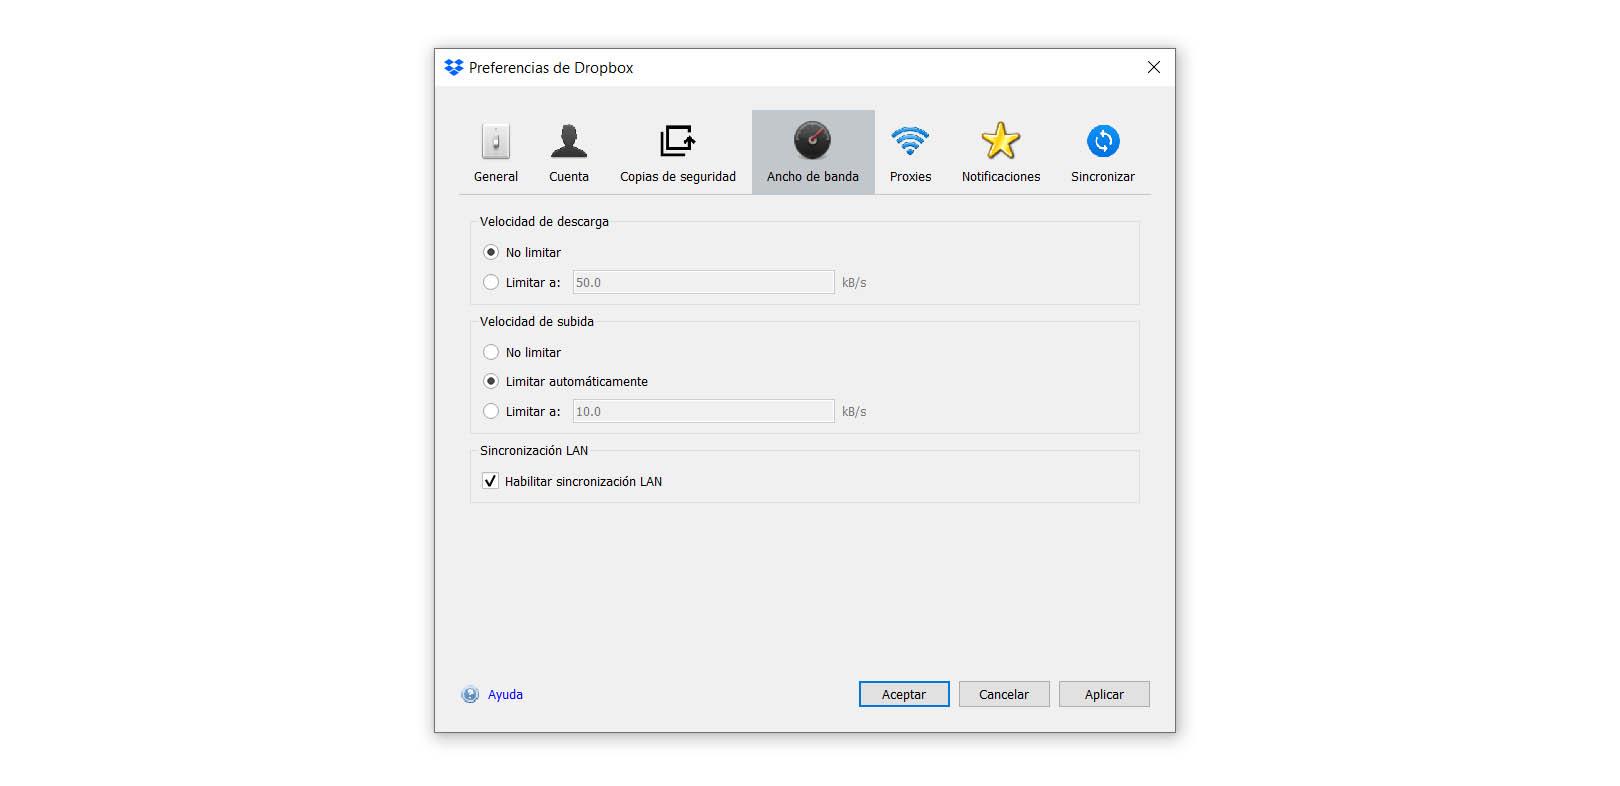Click the Aplicar button
The width and height of the screenshot is (1620, 786).
(1104, 694)
